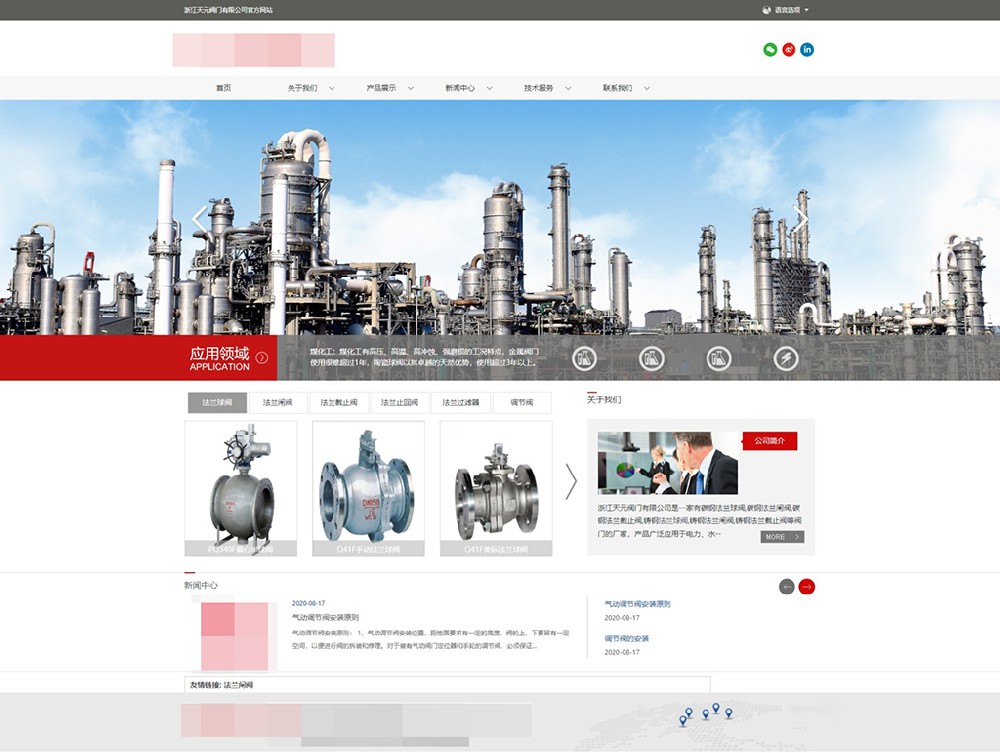Open the Q41F手动法兰球阀 product thumbnail
This screenshot has height=753, width=1000.
click(x=368, y=488)
